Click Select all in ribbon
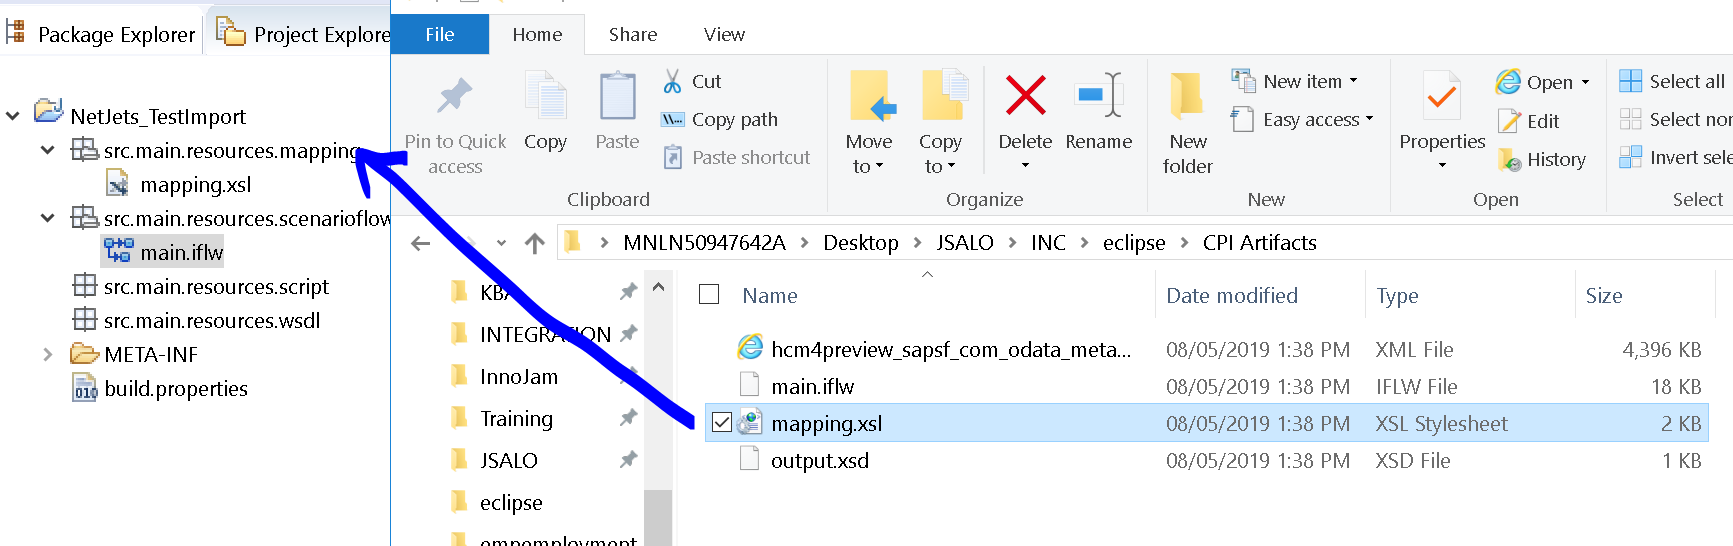This screenshot has width=1733, height=546. (1672, 81)
